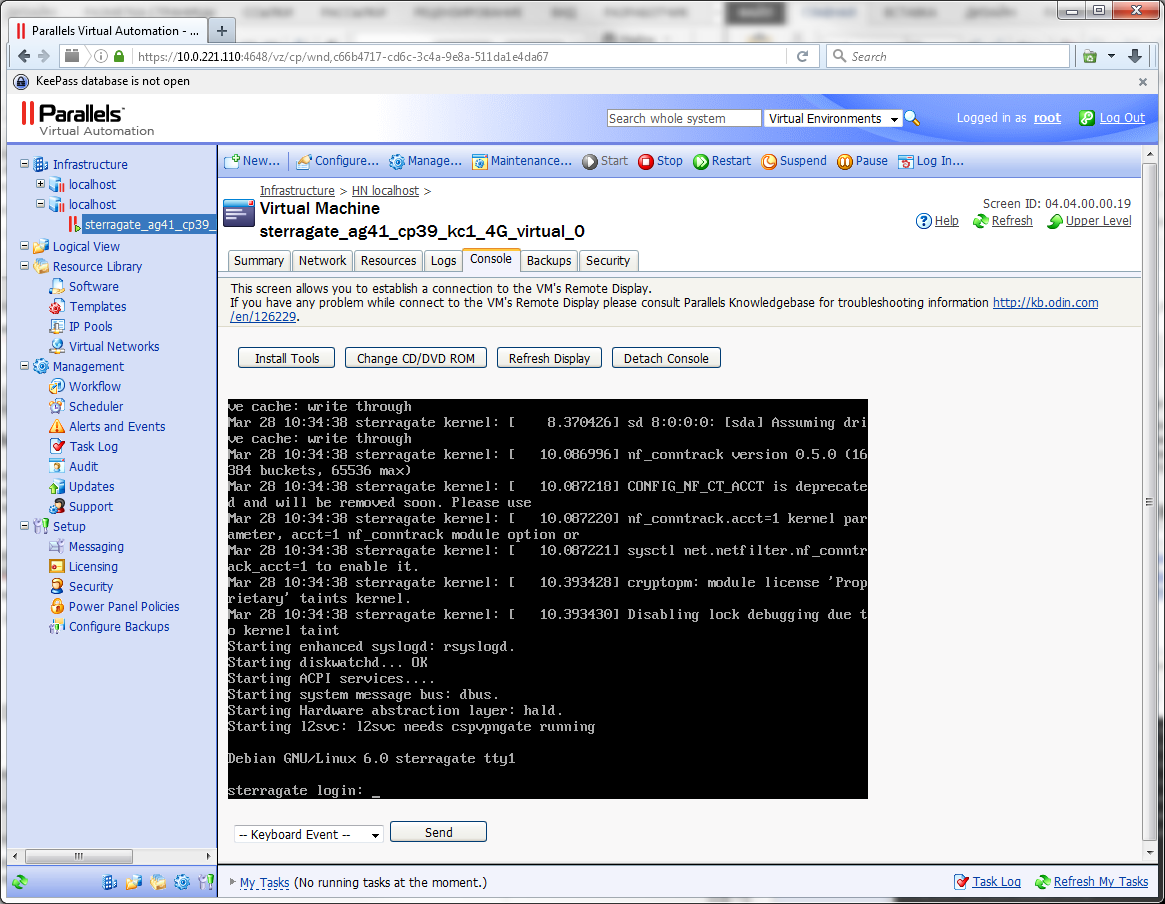Collapse the Management tree node
Image resolution: width=1165 pixels, height=904 pixels.
point(25,366)
